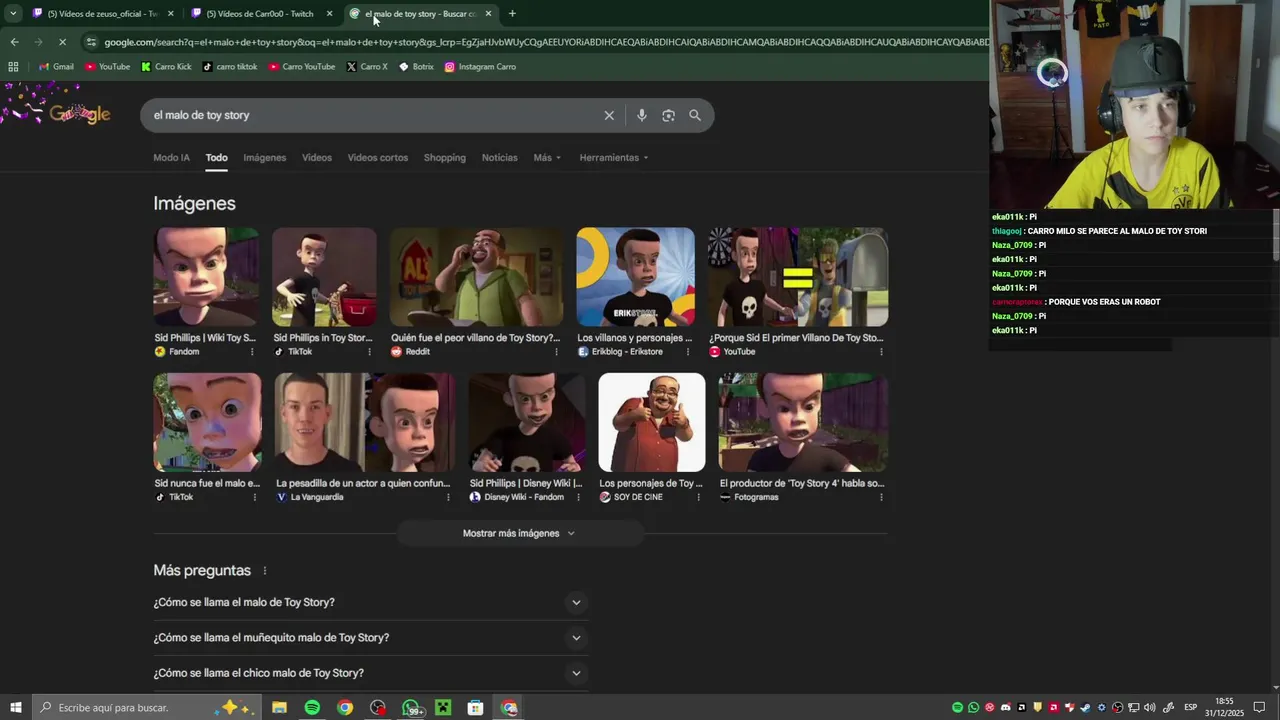
Task: Open the Carro X bookmark
Action: [367, 67]
